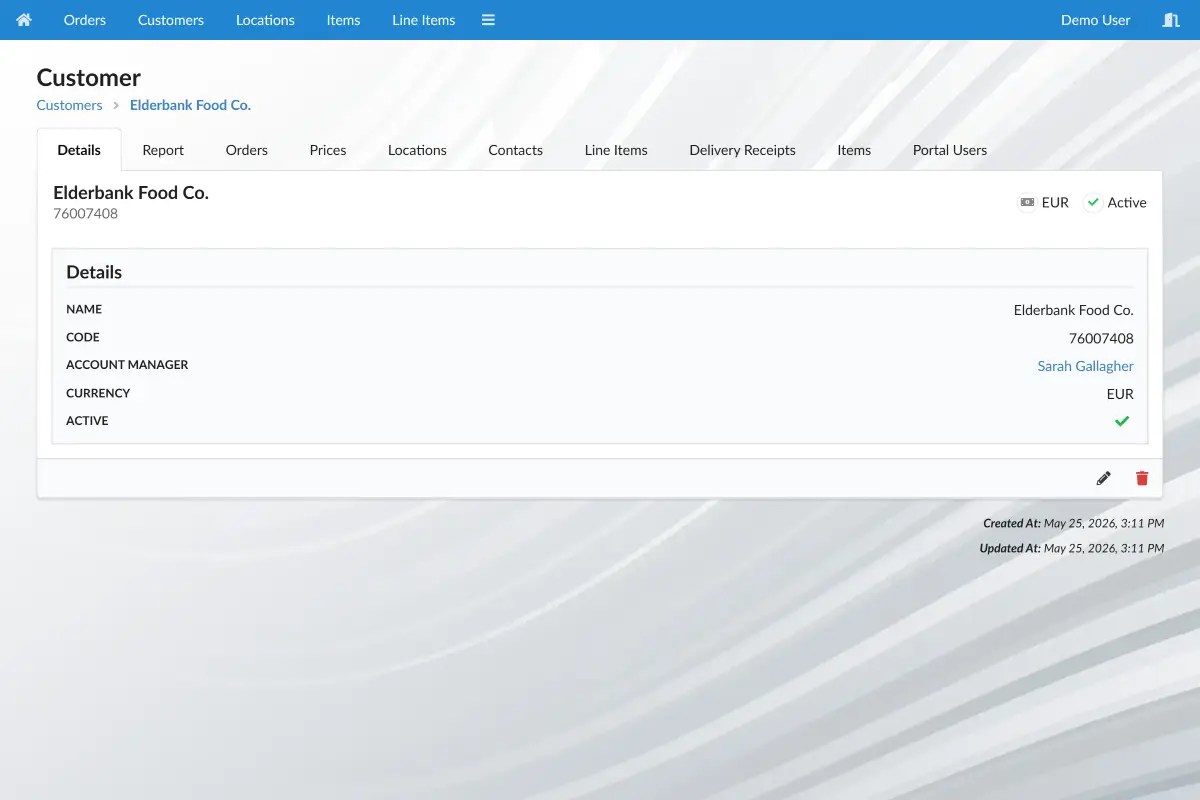The height and width of the screenshot is (800, 1200).
Task: Click the pencil edit icon
Action: [1103, 478]
